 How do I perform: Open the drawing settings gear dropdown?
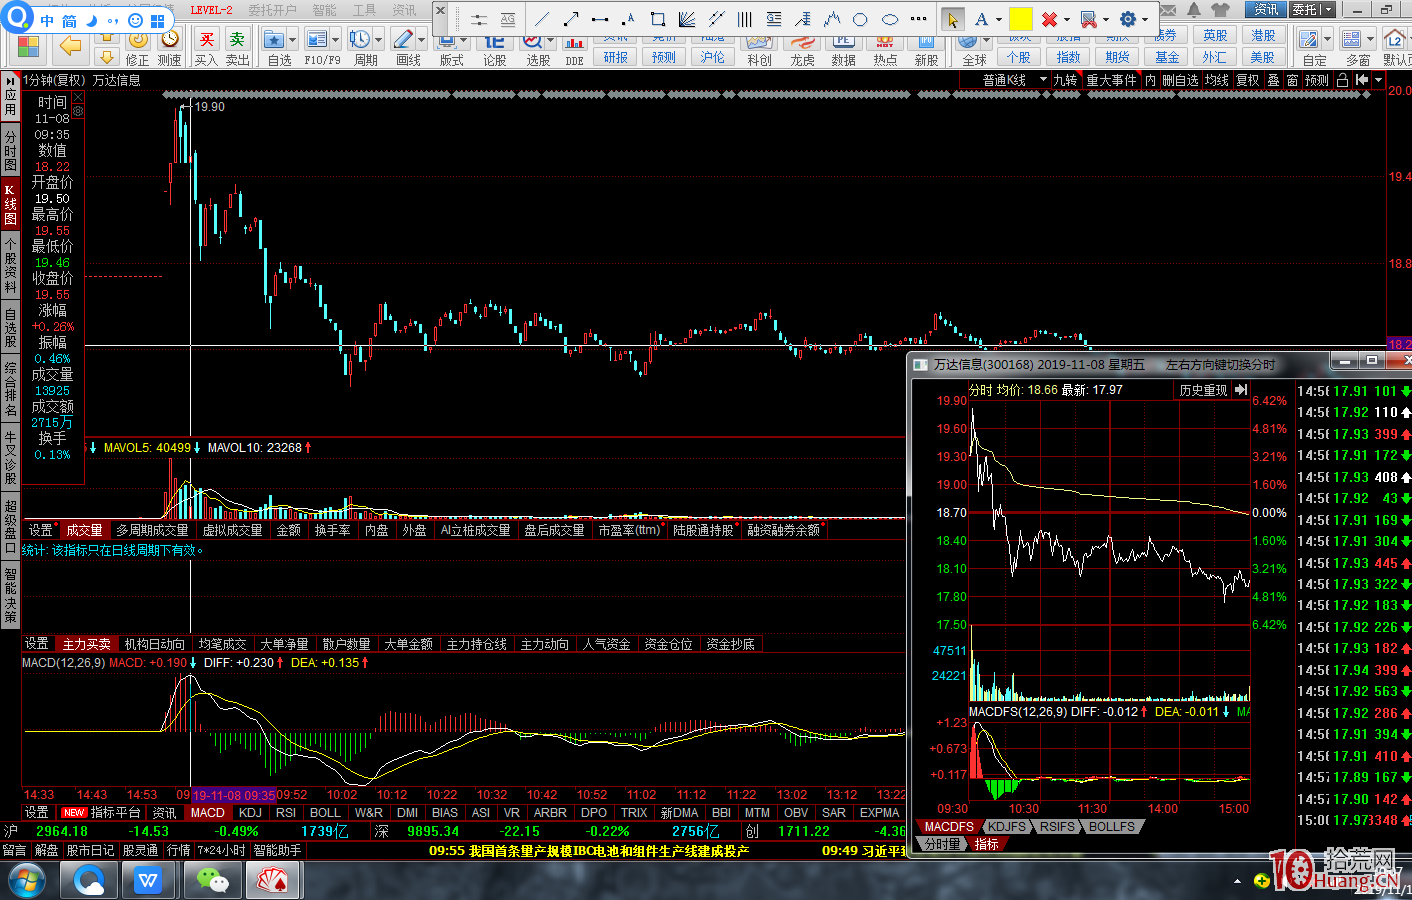coord(1145,20)
